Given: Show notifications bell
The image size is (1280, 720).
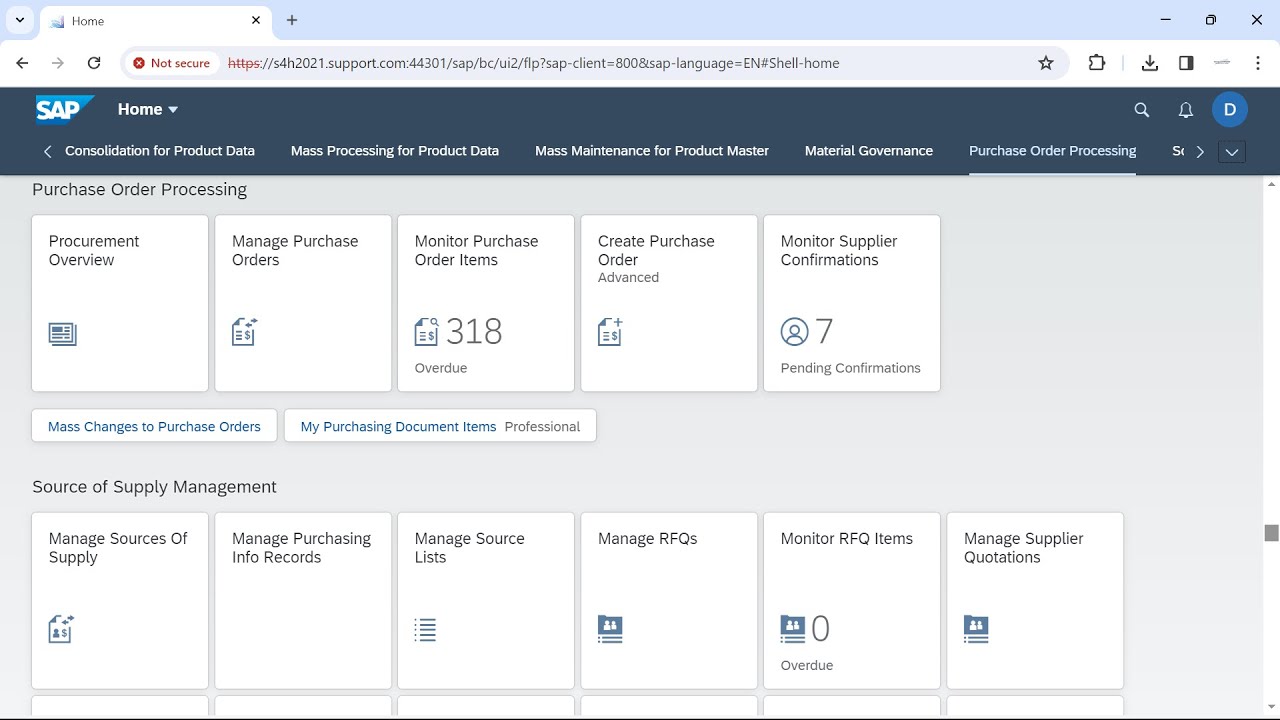Looking at the screenshot, I should click(x=1186, y=110).
